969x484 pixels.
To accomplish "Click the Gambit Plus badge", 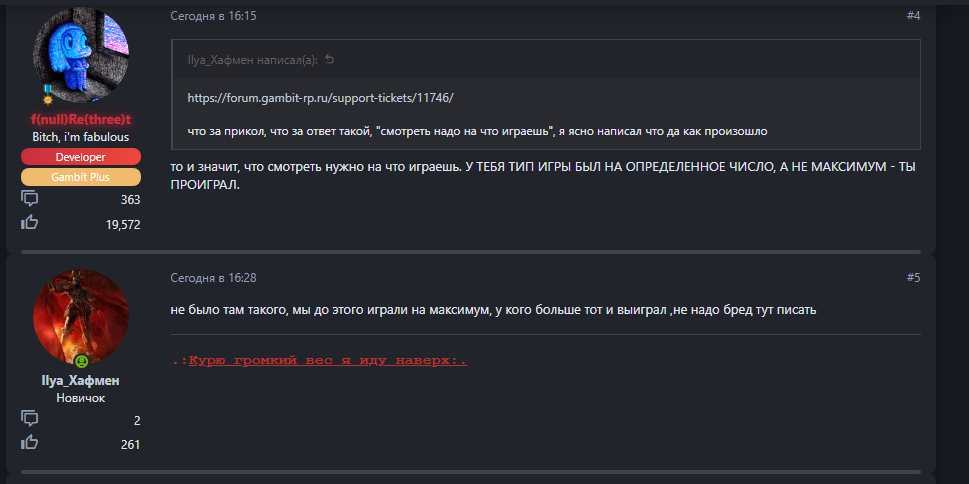I will [x=82, y=177].
